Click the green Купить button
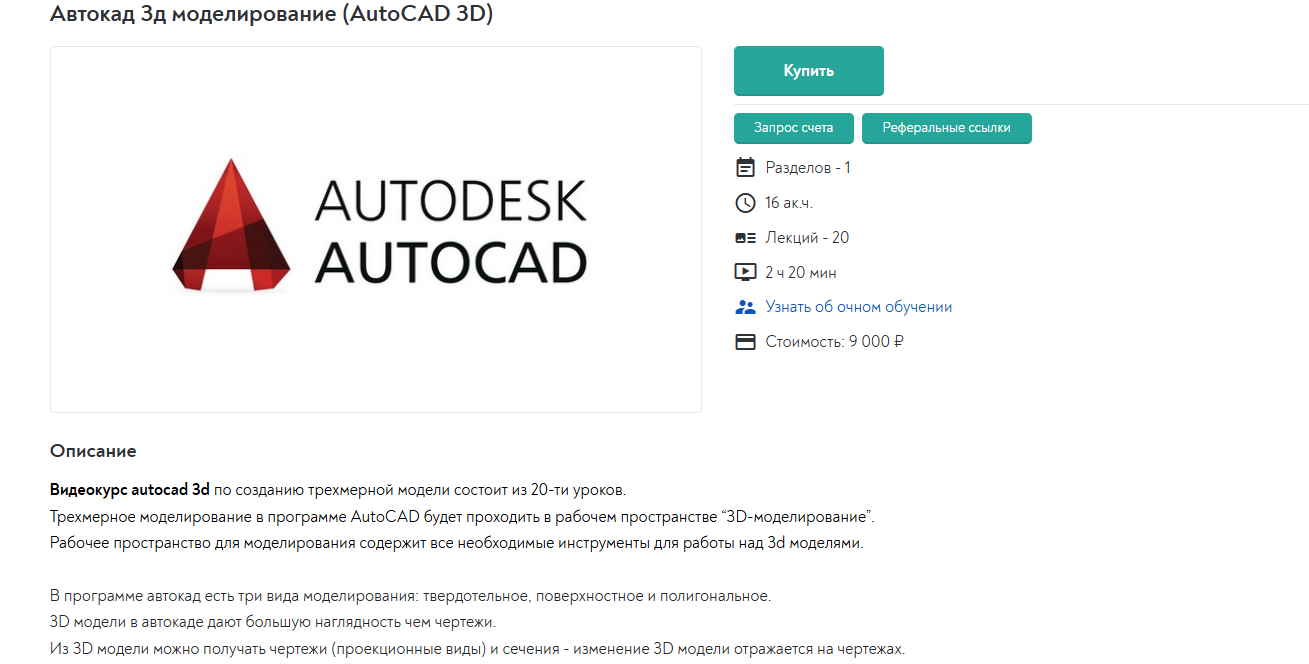The image size is (1309, 664). pos(808,71)
